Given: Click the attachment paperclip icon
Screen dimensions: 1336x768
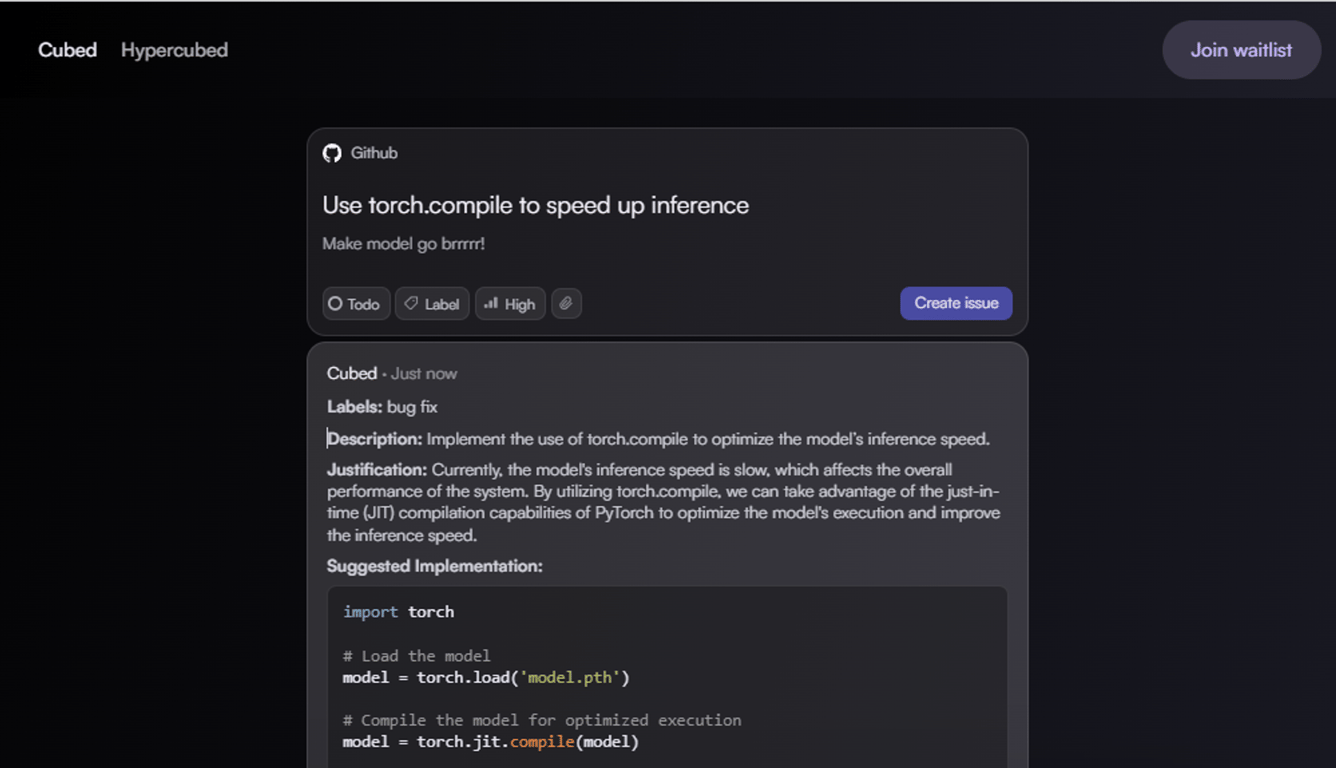Looking at the screenshot, I should click(566, 303).
